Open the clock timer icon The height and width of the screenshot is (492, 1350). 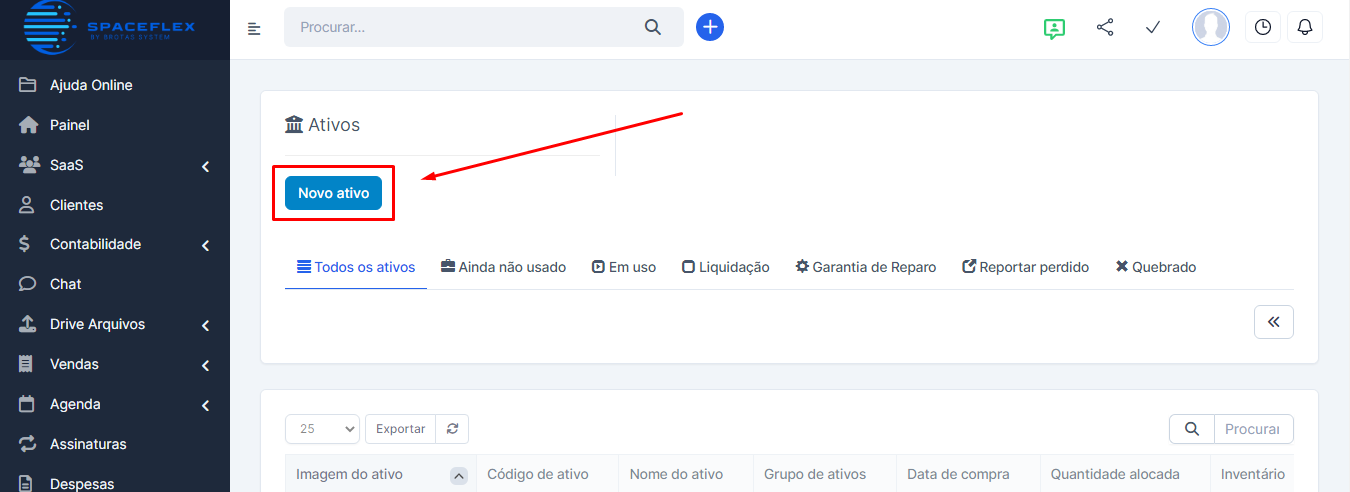point(1263,28)
